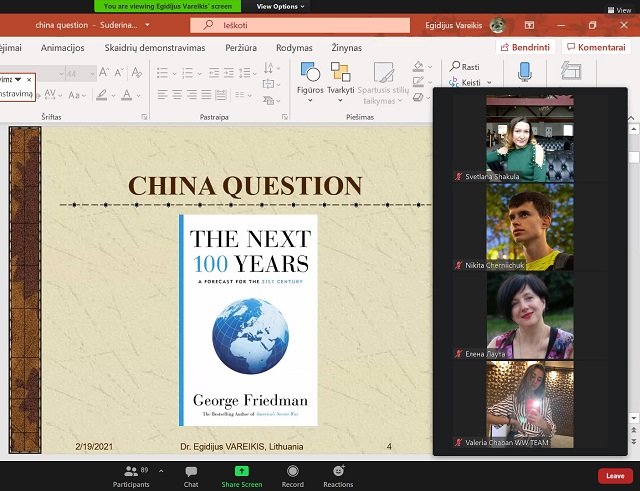Switch to the Peržiūra tab
Screen dimensions: 640x491
coord(243,47)
